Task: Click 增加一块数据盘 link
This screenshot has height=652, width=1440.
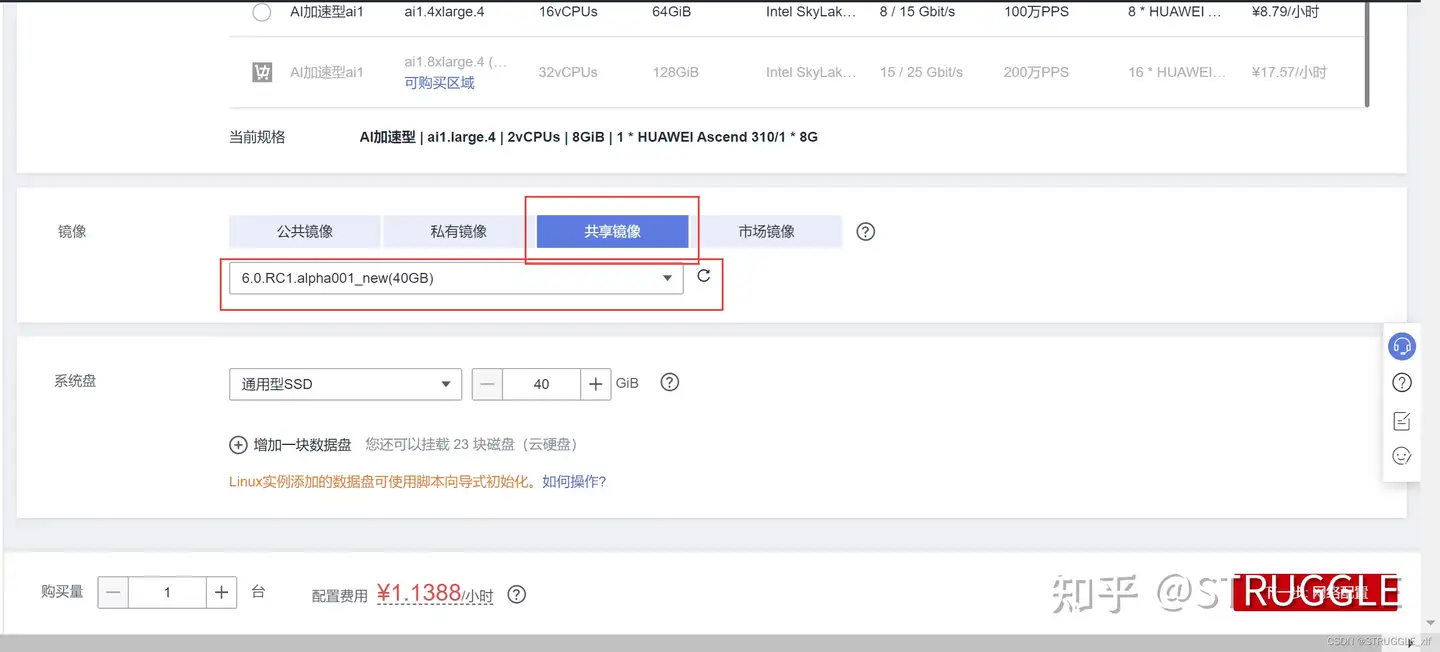Action: click(x=303, y=445)
